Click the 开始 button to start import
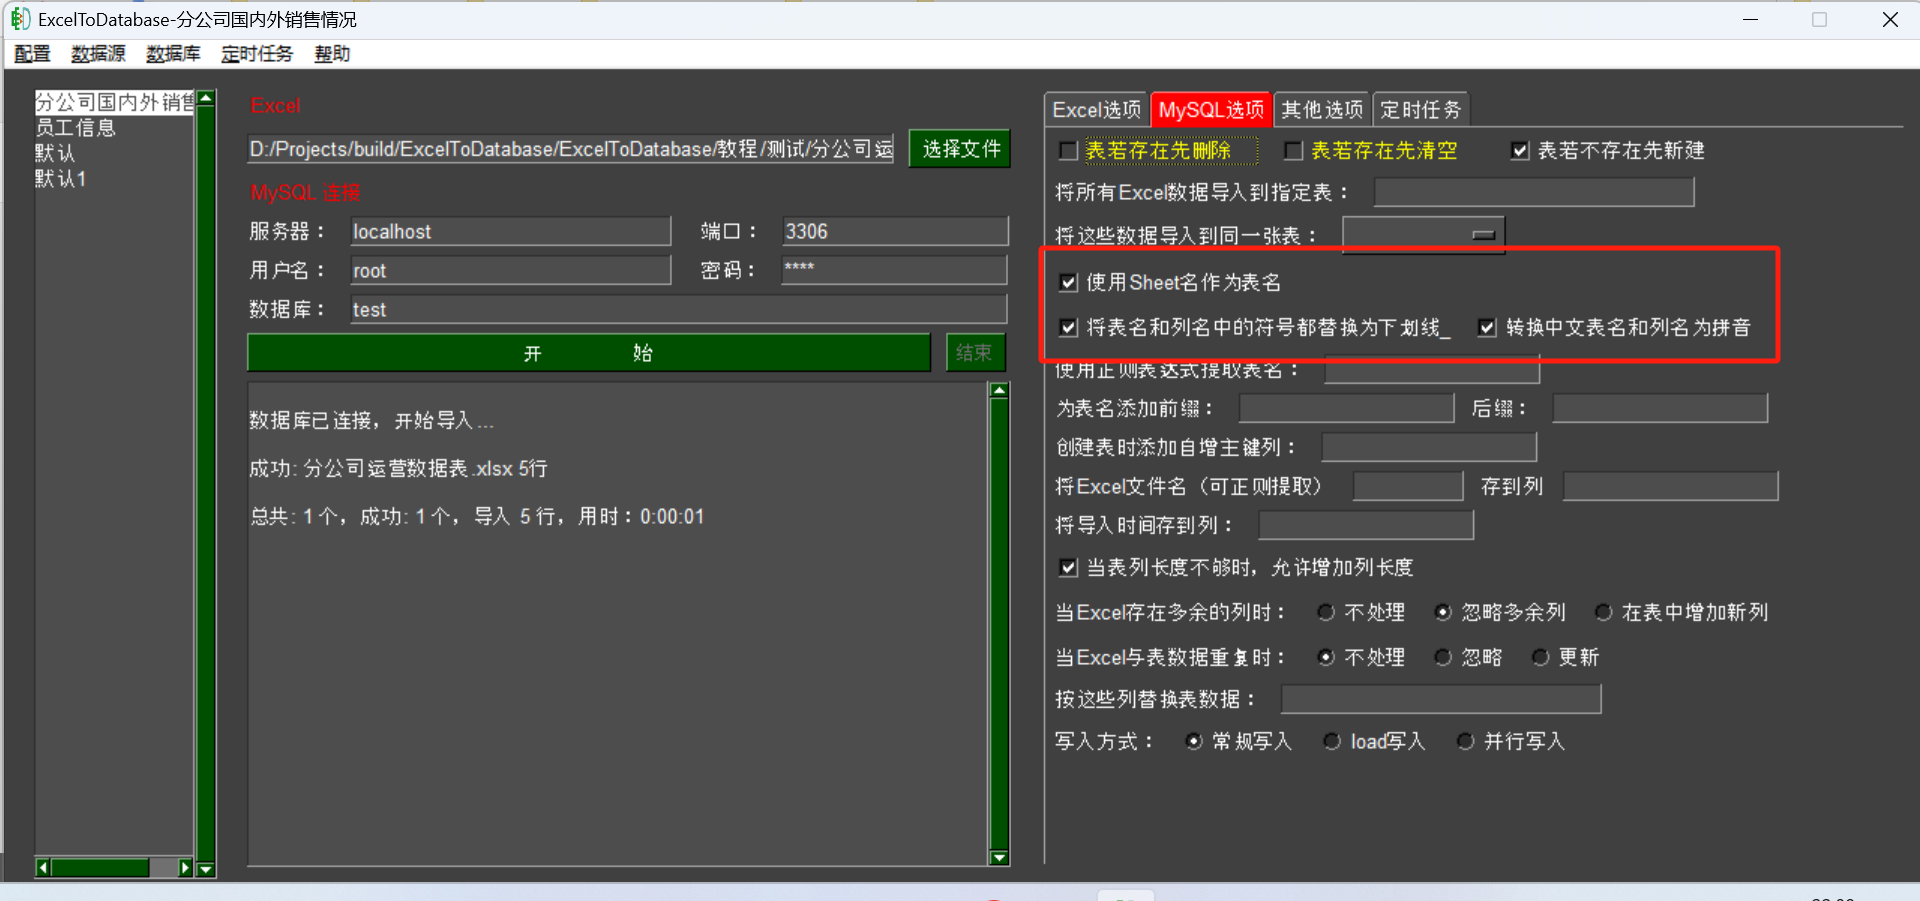Image resolution: width=1920 pixels, height=901 pixels. (589, 353)
